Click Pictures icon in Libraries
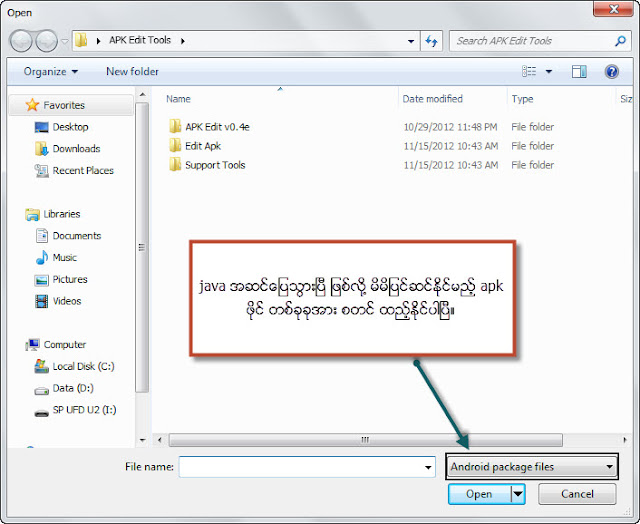The width and height of the screenshot is (640, 524). pyautogui.click(x=42, y=280)
